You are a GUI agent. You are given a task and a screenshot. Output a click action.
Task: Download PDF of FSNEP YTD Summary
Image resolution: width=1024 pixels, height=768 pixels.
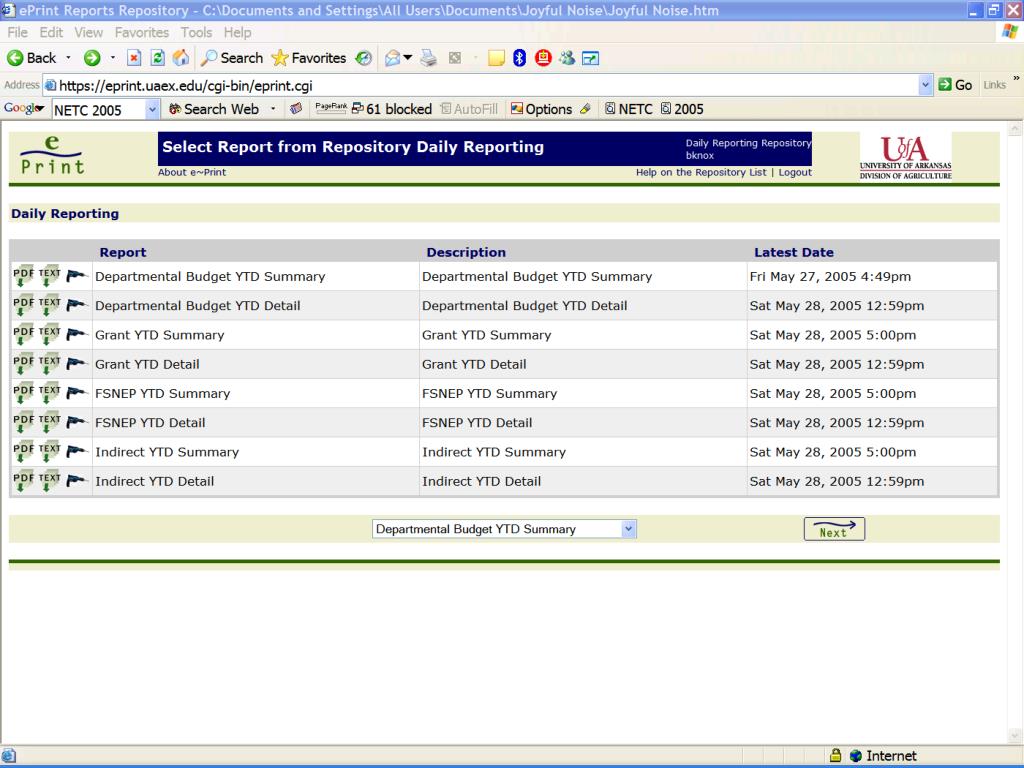point(24,394)
